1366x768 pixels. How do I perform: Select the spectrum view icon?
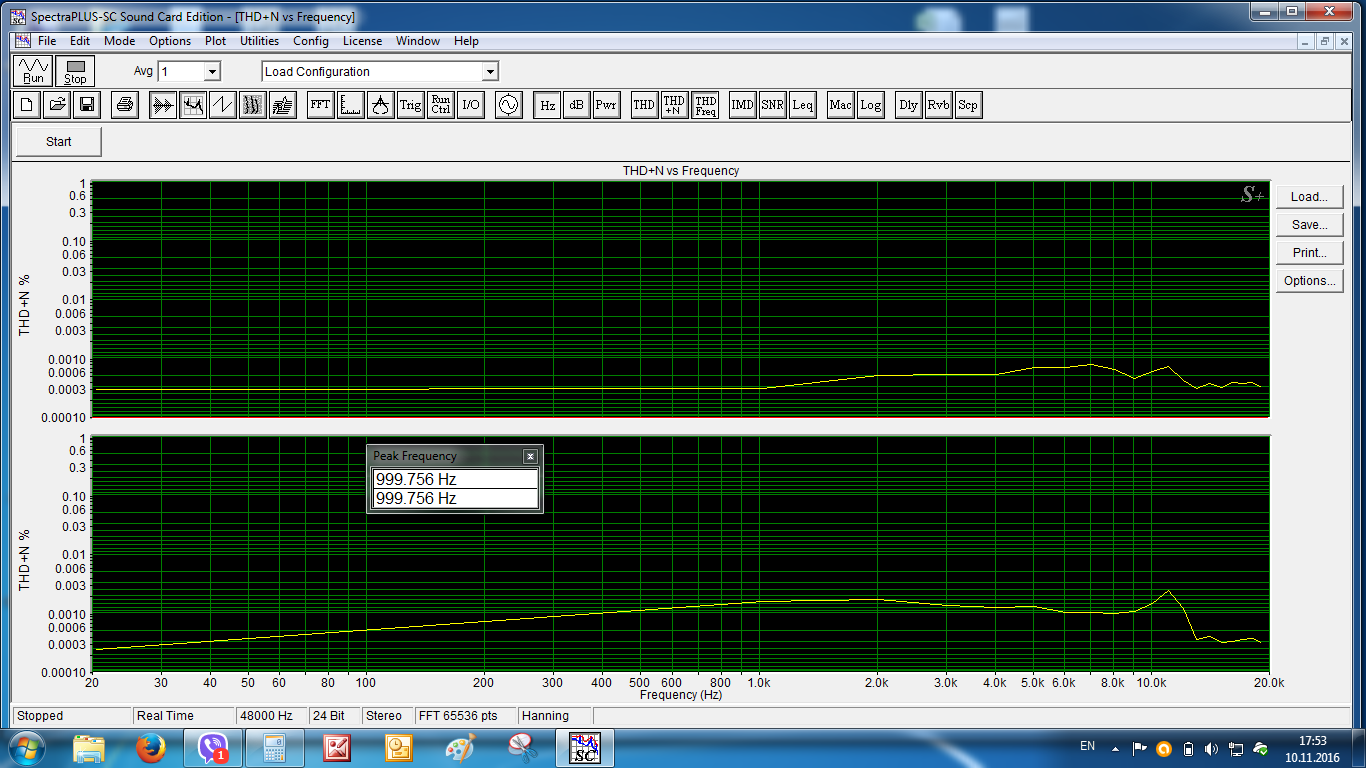click(x=193, y=104)
